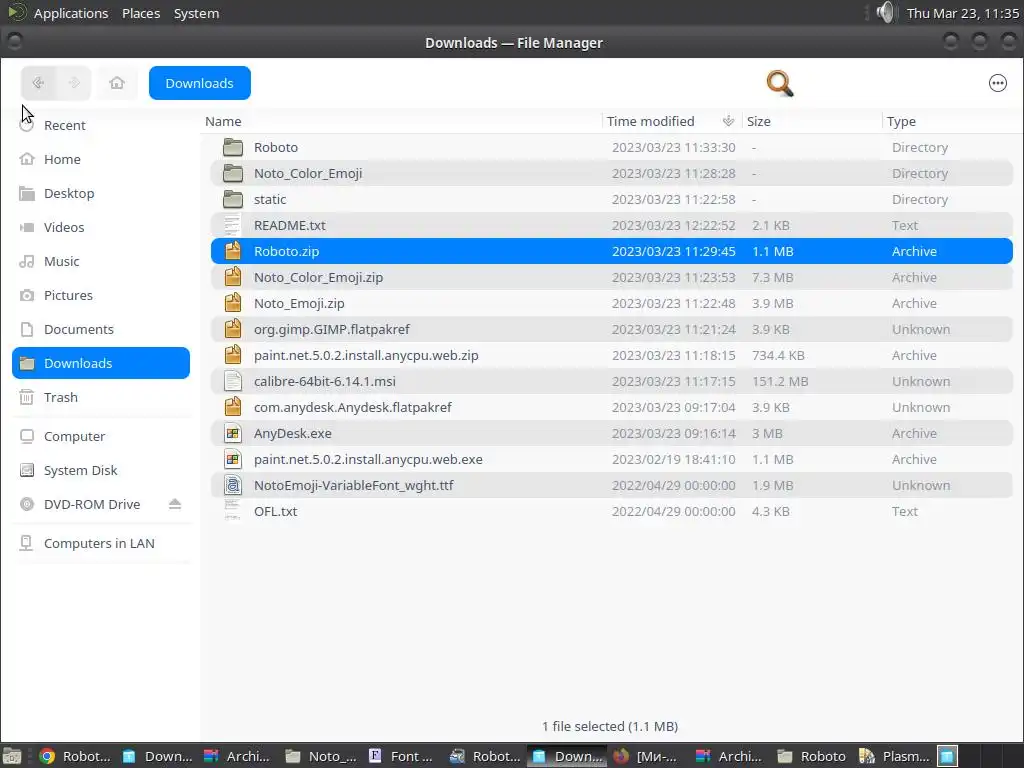Open the window menu button in the title bar
Screen dimensions: 1024x768
(14, 42)
